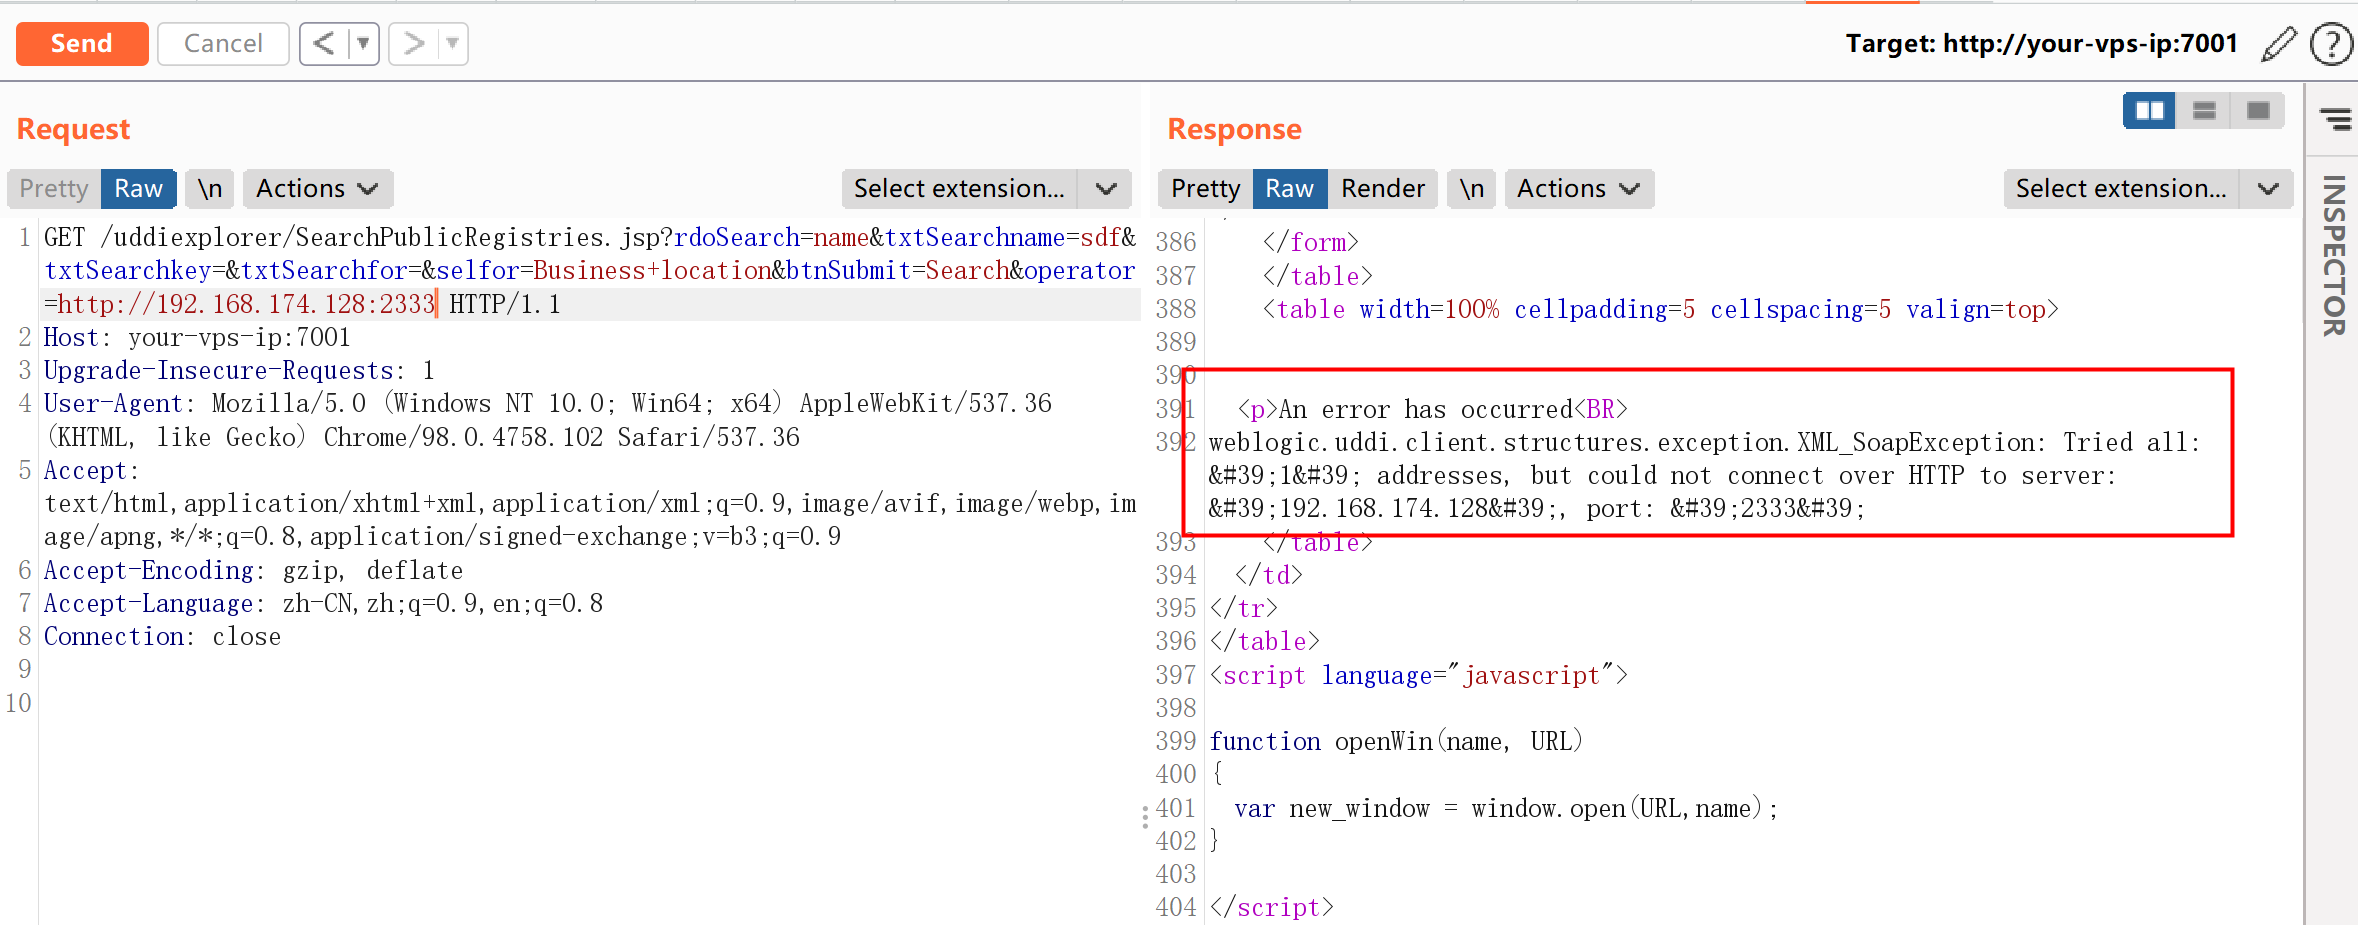Open the Inspector panel menu icon

click(2335, 120)
